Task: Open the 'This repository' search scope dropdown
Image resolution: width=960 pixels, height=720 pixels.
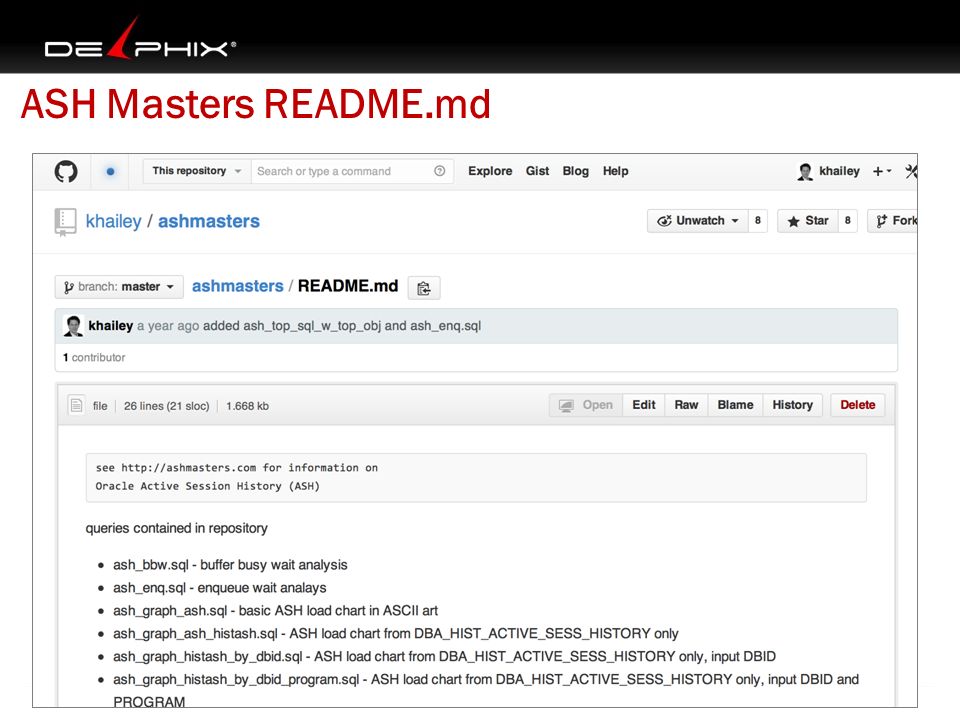Action: tap(197, 171)
